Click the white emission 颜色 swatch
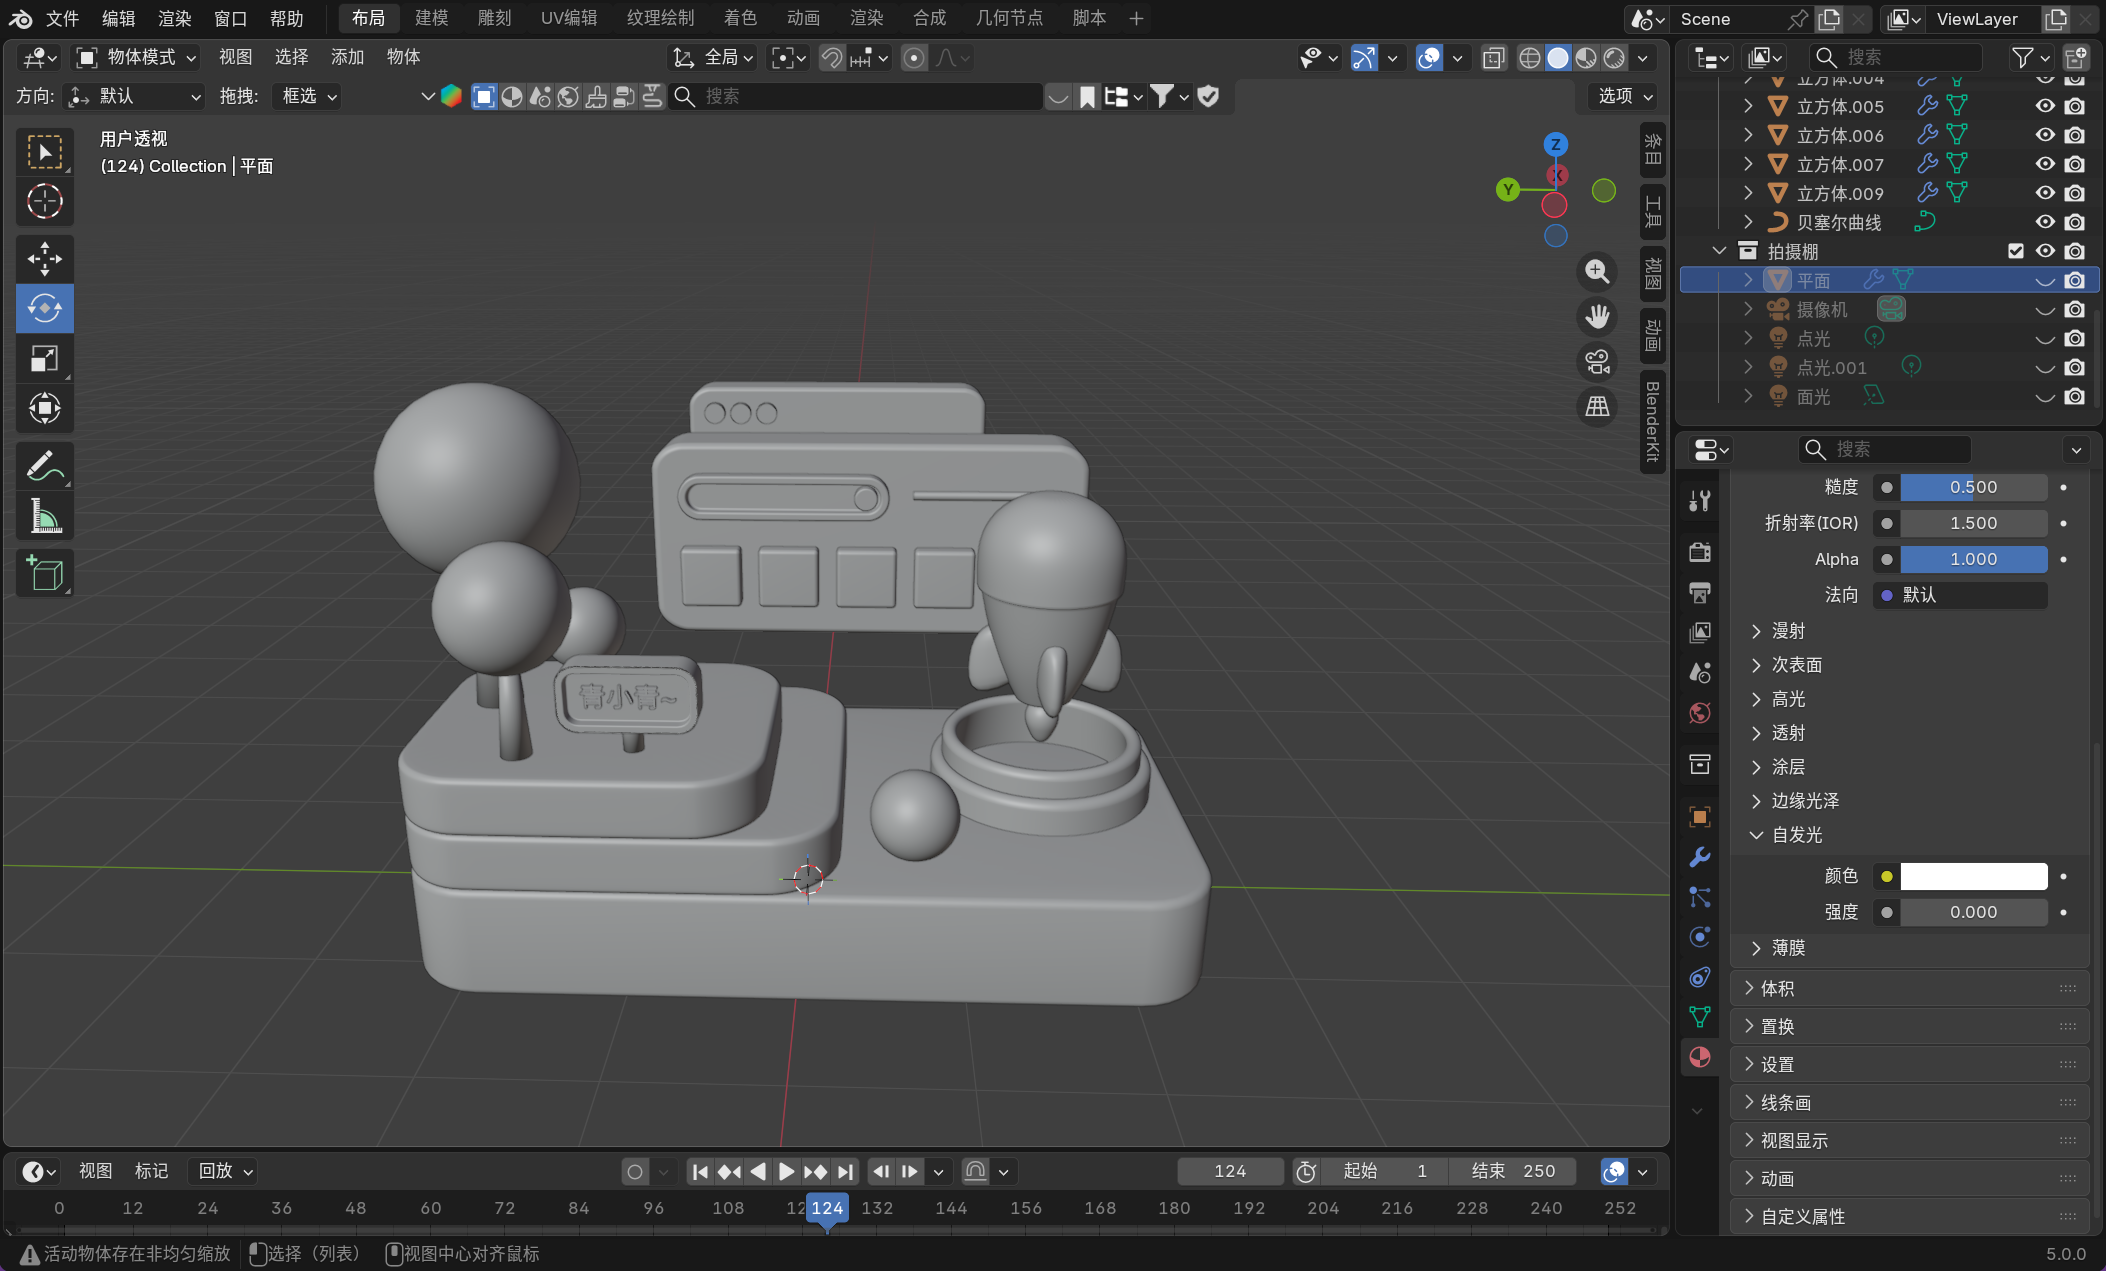The image size is (2106, 1271). click(x=1973, y=877)
